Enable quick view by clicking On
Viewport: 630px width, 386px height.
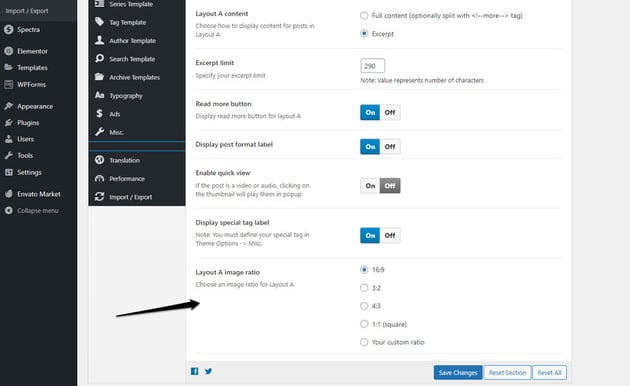pyautogui.click(x=370, y=186)
